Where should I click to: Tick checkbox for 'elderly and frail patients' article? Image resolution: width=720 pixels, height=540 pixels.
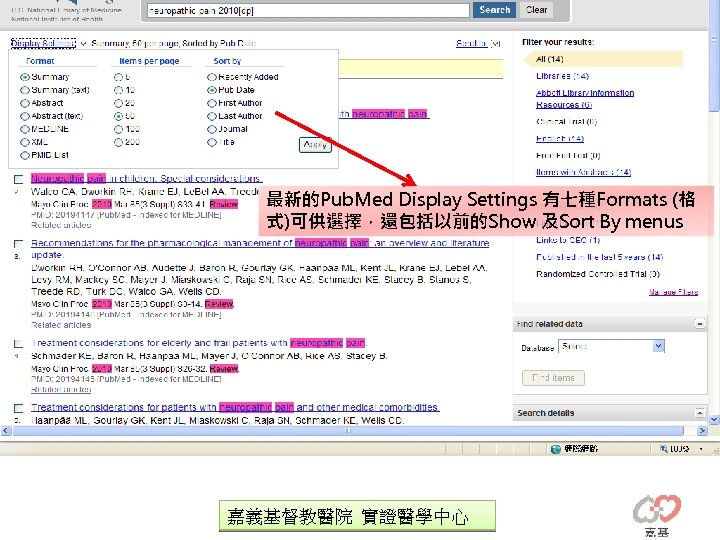click(x=18, y=344)
